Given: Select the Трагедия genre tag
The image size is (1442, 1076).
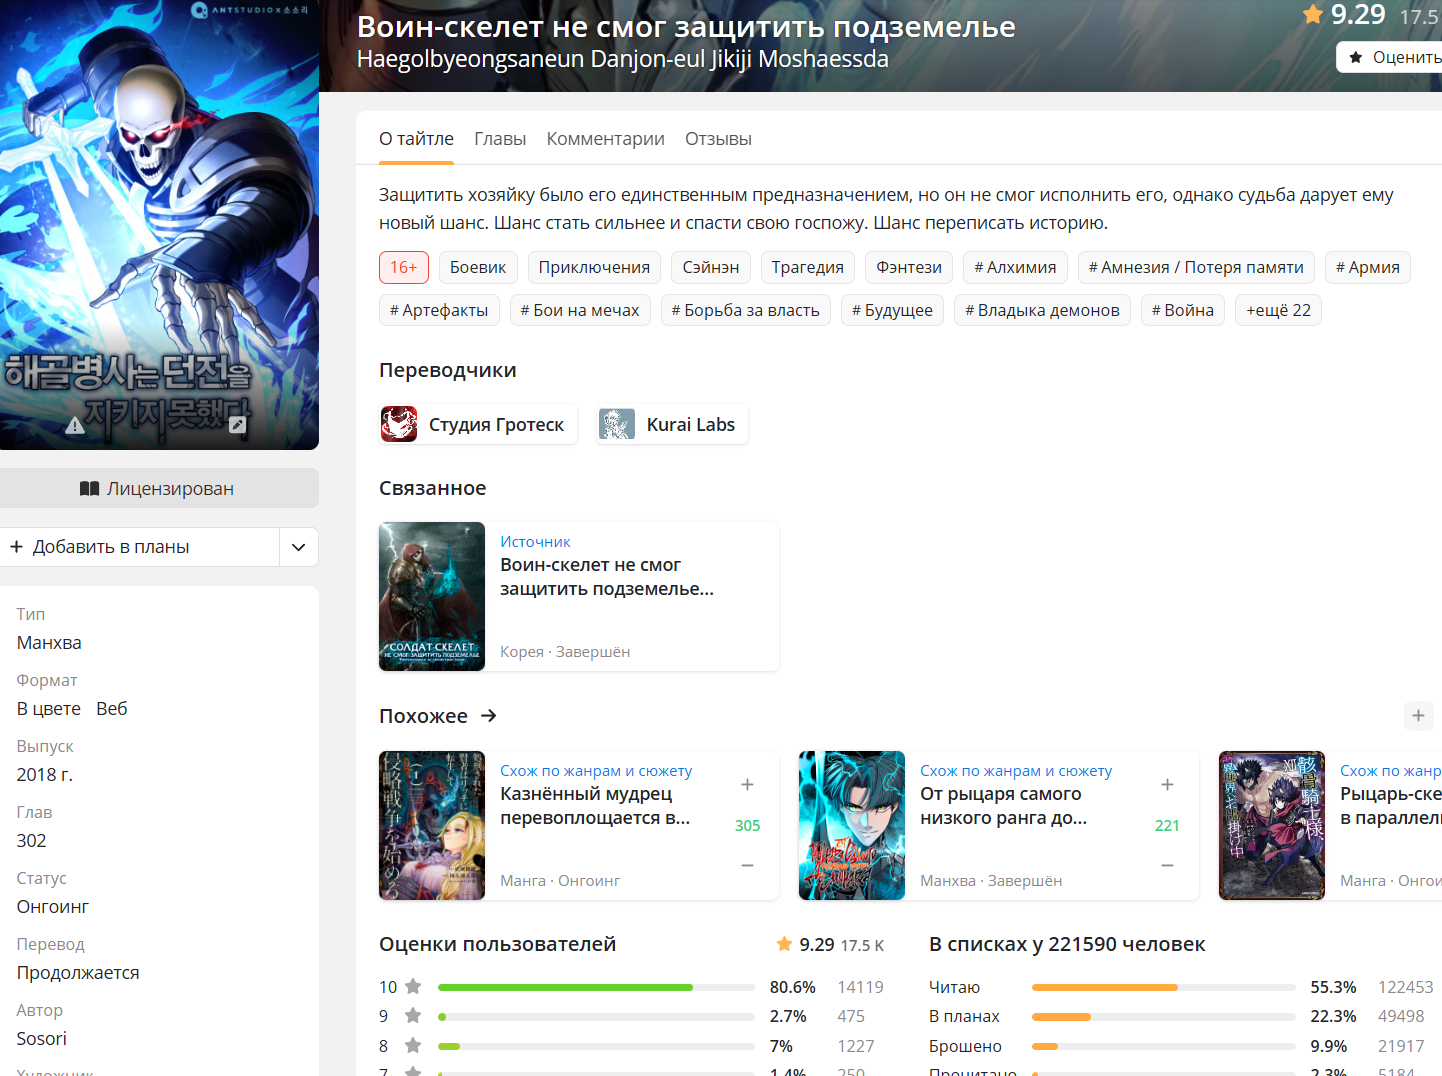Looking at the screenshot, I should (x=808, y=267).
